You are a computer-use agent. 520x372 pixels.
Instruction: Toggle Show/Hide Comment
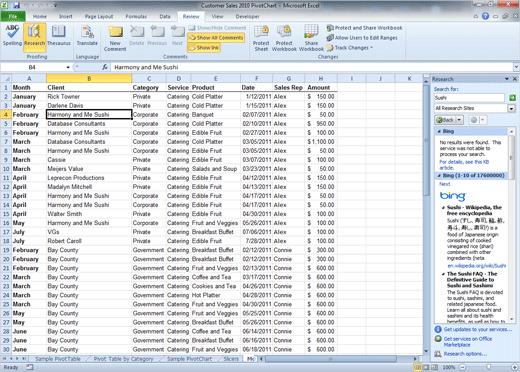217,28
